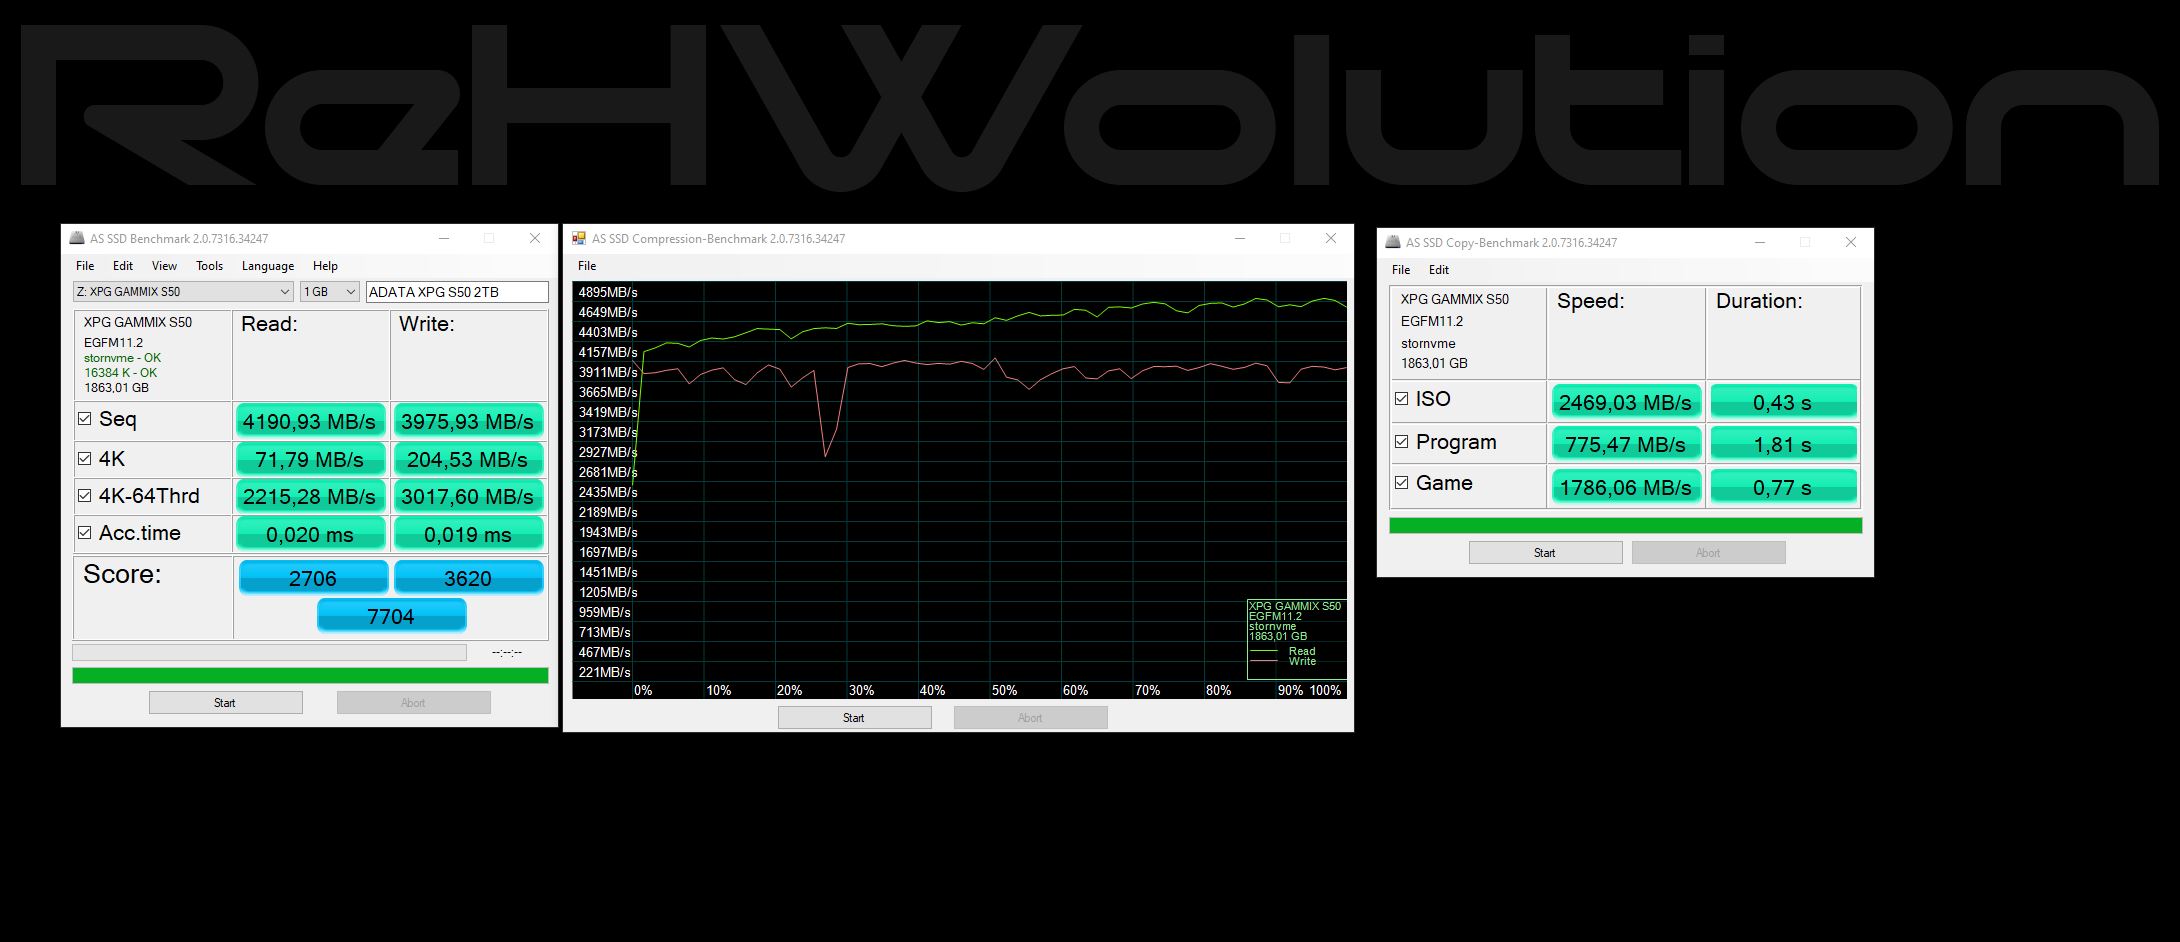Toggle the 4K test checkbox

tap(85, 459)
